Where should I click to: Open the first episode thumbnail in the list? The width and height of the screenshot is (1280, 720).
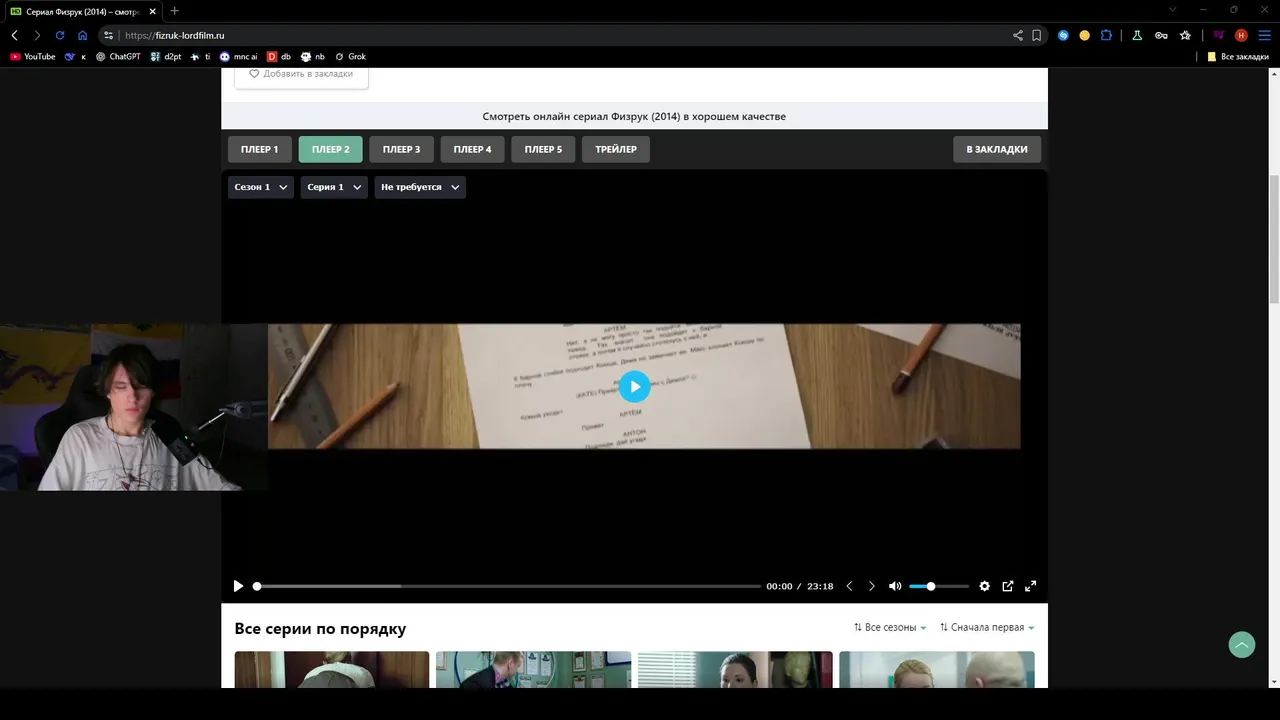tap(332, 669)
